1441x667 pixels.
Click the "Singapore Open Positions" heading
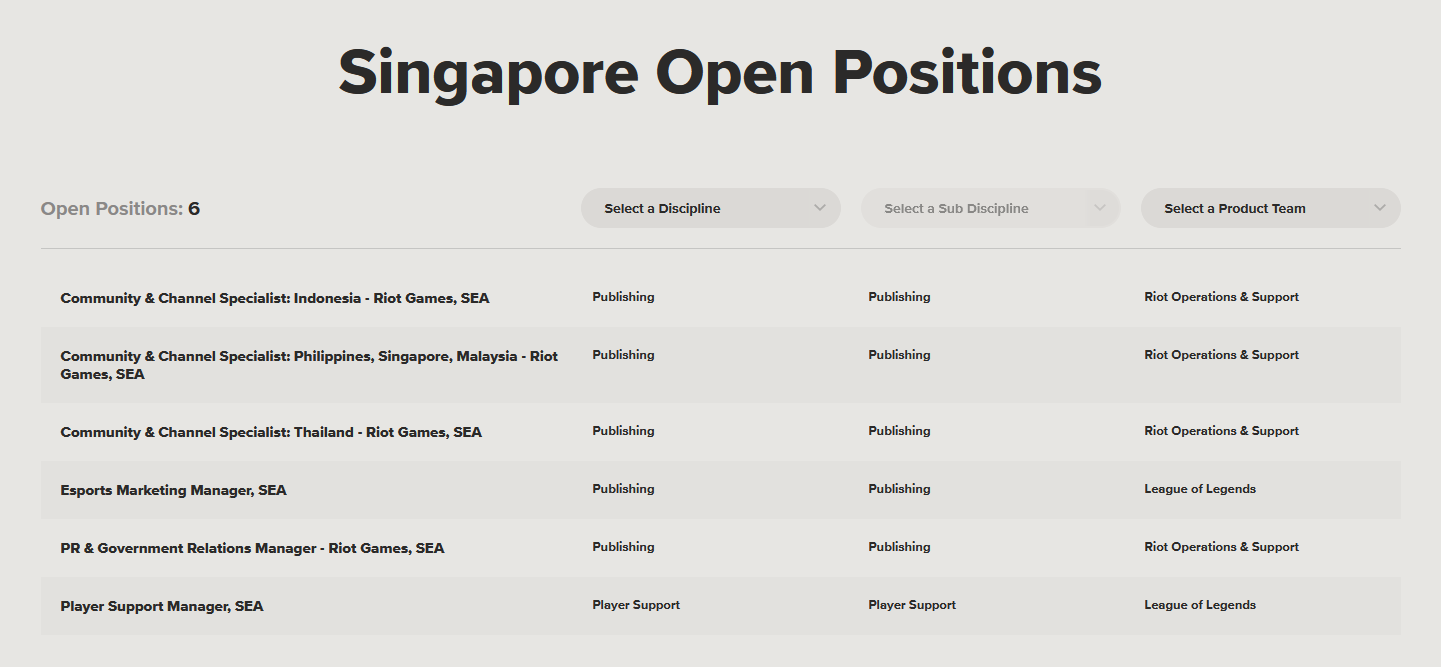click(x=720, y=73)
